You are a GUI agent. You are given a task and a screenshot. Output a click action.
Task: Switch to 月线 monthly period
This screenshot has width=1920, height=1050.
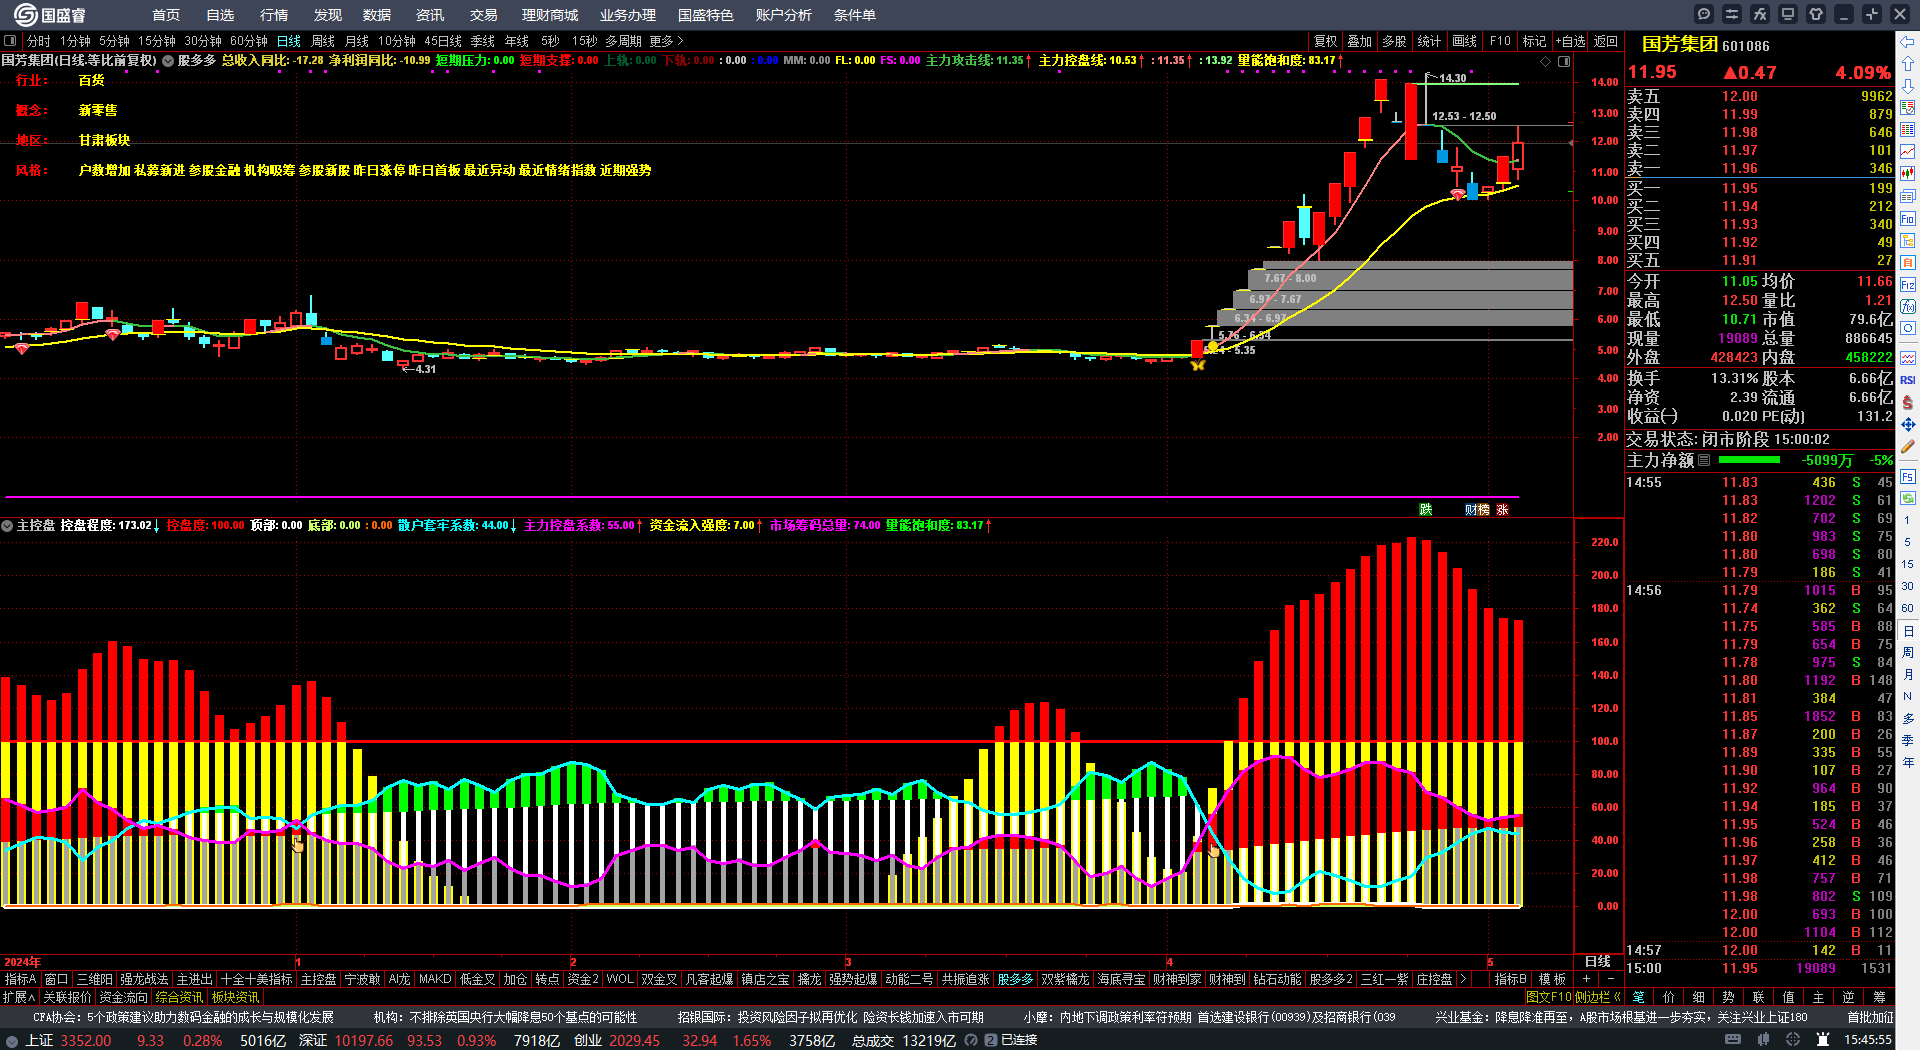pos(357,41)
